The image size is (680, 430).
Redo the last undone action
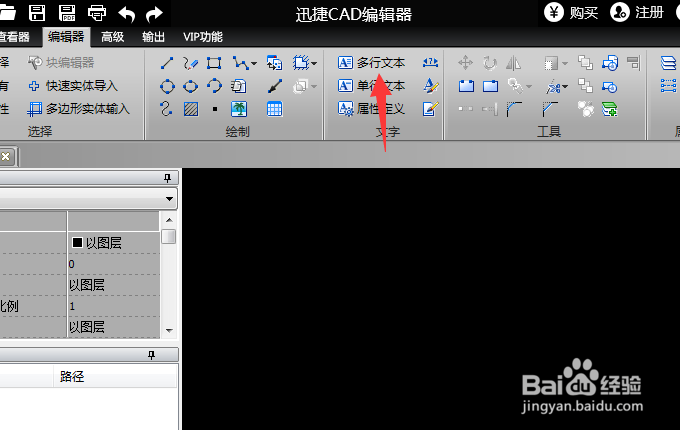154,14
